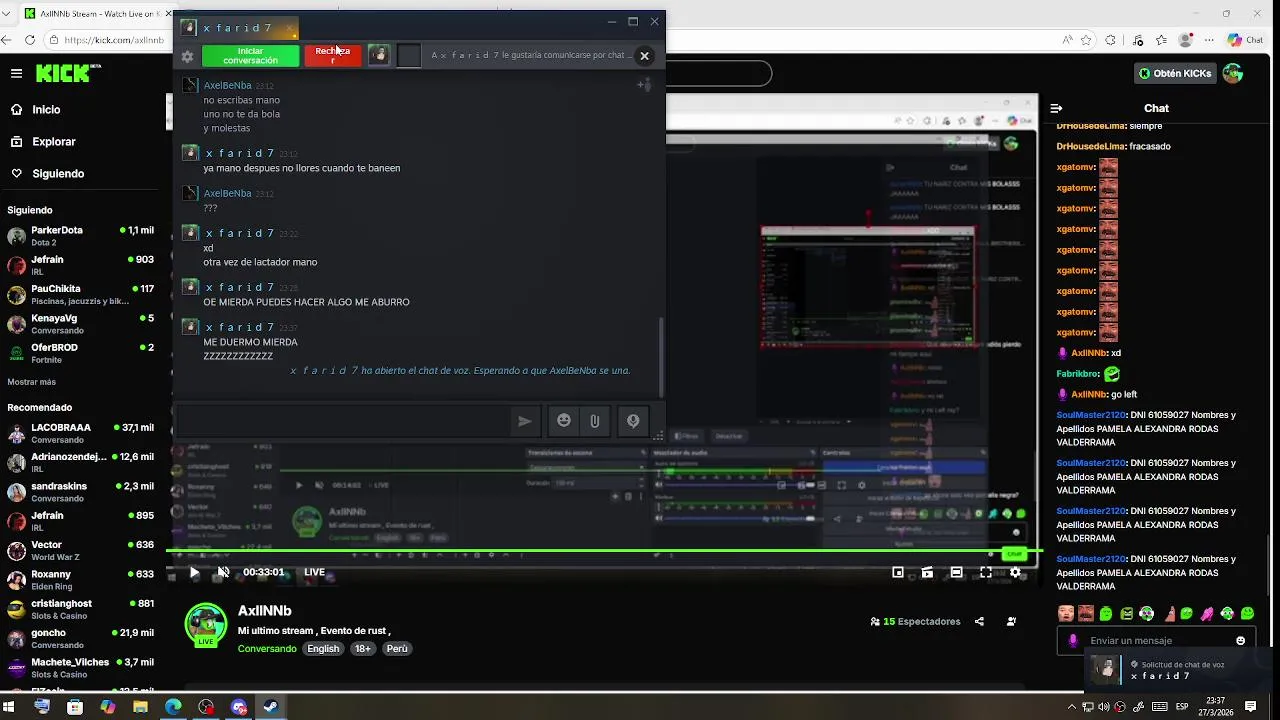Image resolution: width=1280 pixels, height=720 pixels.
Task: Click Obtén KICKs button
Action: 1175,73
